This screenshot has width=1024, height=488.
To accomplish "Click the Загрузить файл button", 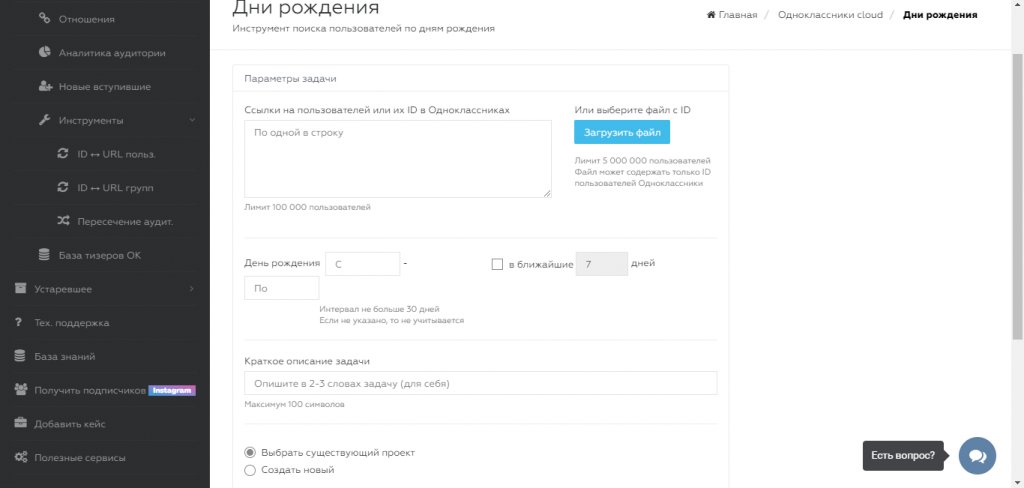I will pos(622,132).
